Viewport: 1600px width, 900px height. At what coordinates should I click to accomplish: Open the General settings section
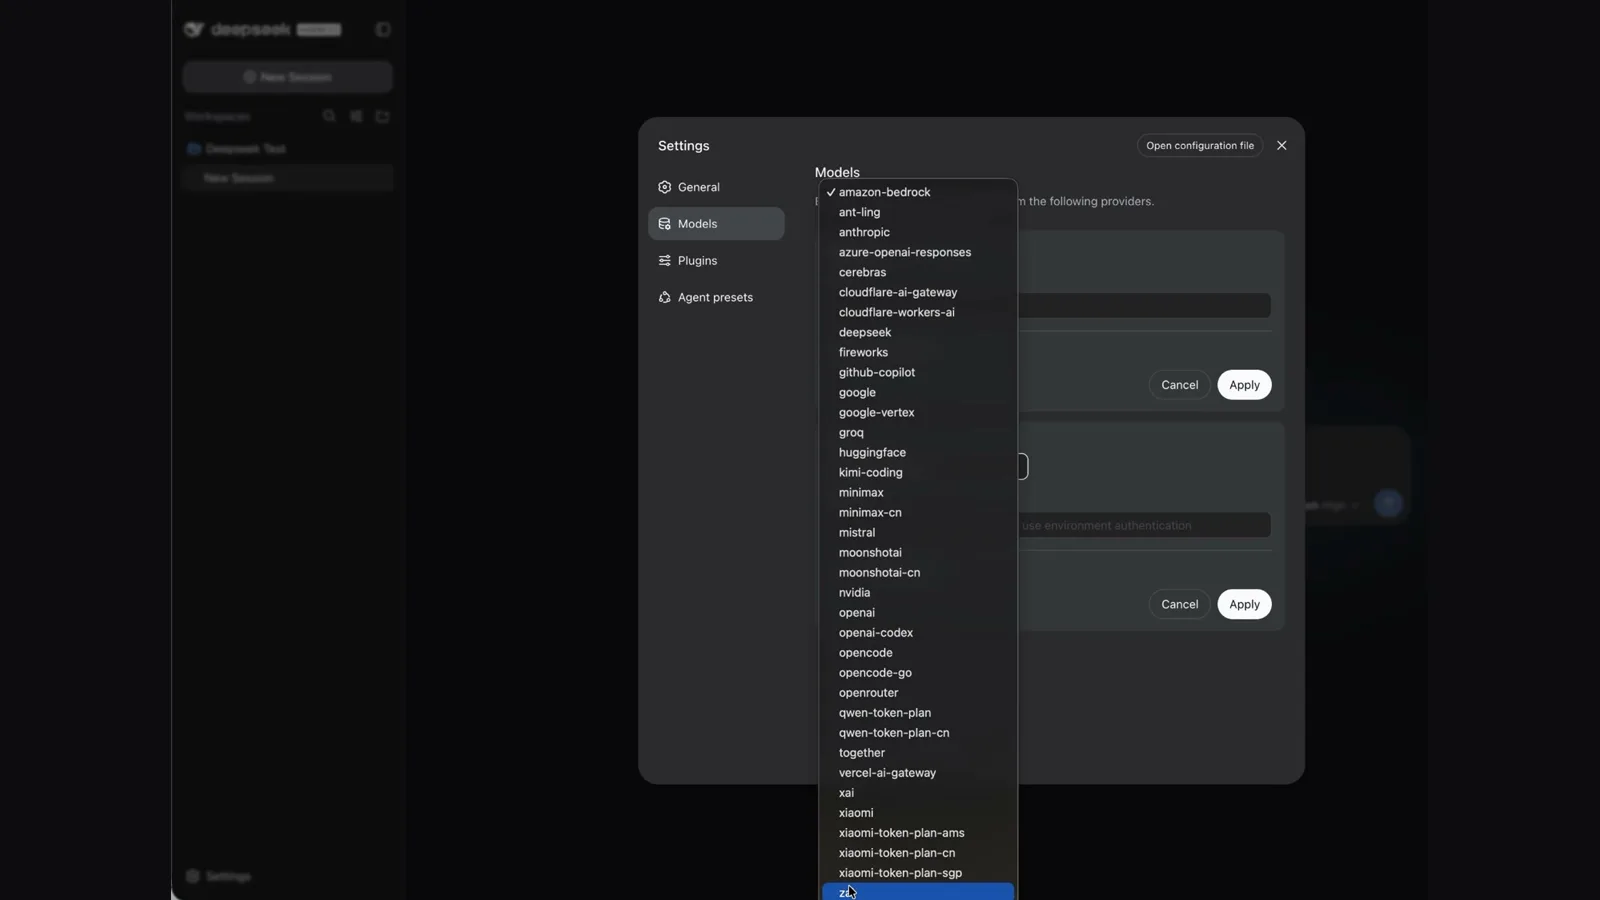pyautogui.click(x=716, y=187)
